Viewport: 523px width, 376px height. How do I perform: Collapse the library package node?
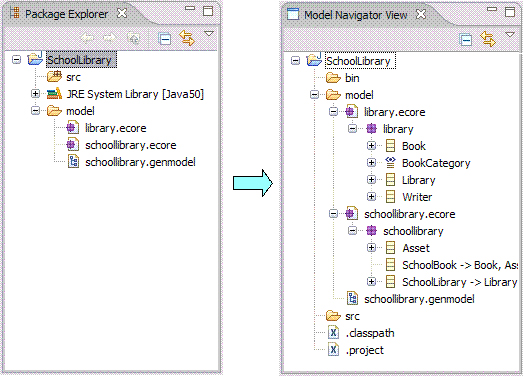pos(352,129)
